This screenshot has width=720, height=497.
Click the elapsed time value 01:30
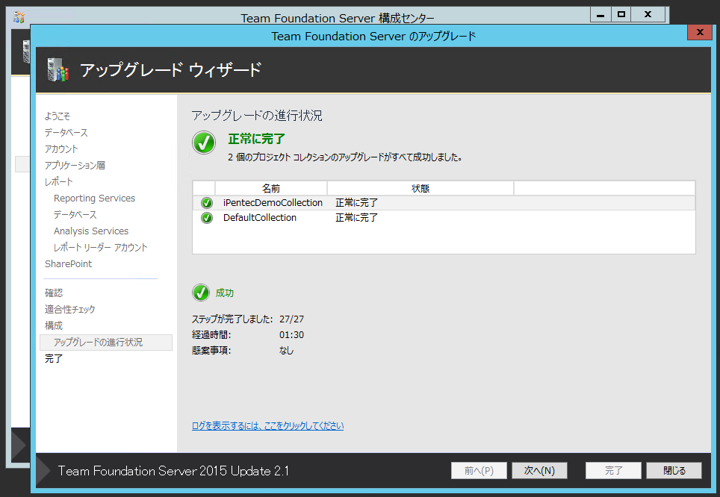292,335
